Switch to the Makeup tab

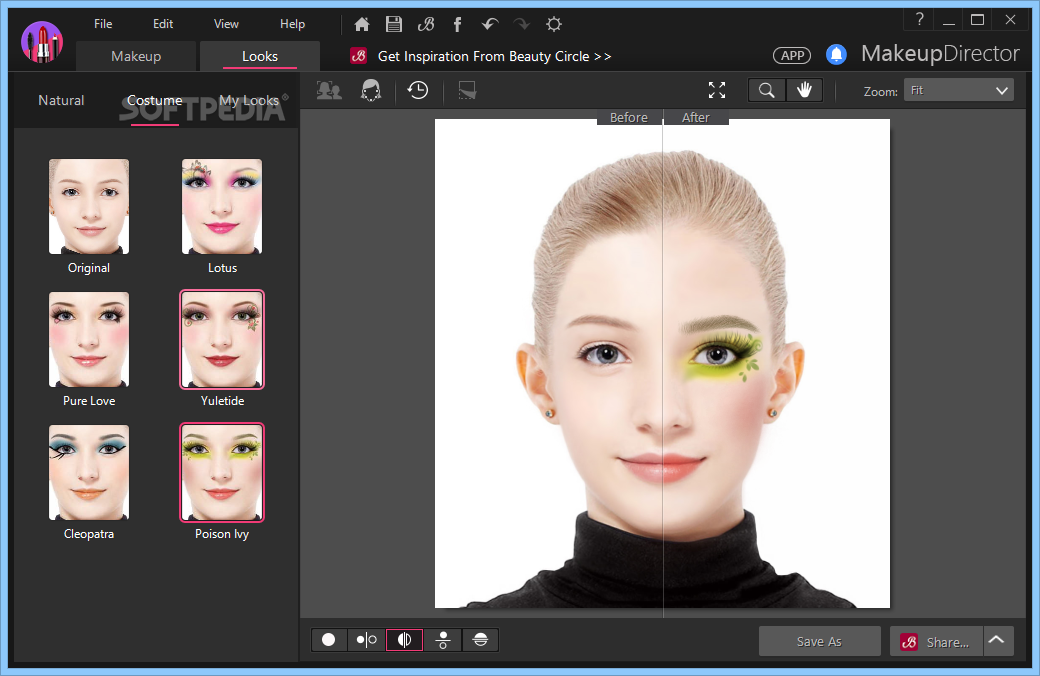click(136, 56)
